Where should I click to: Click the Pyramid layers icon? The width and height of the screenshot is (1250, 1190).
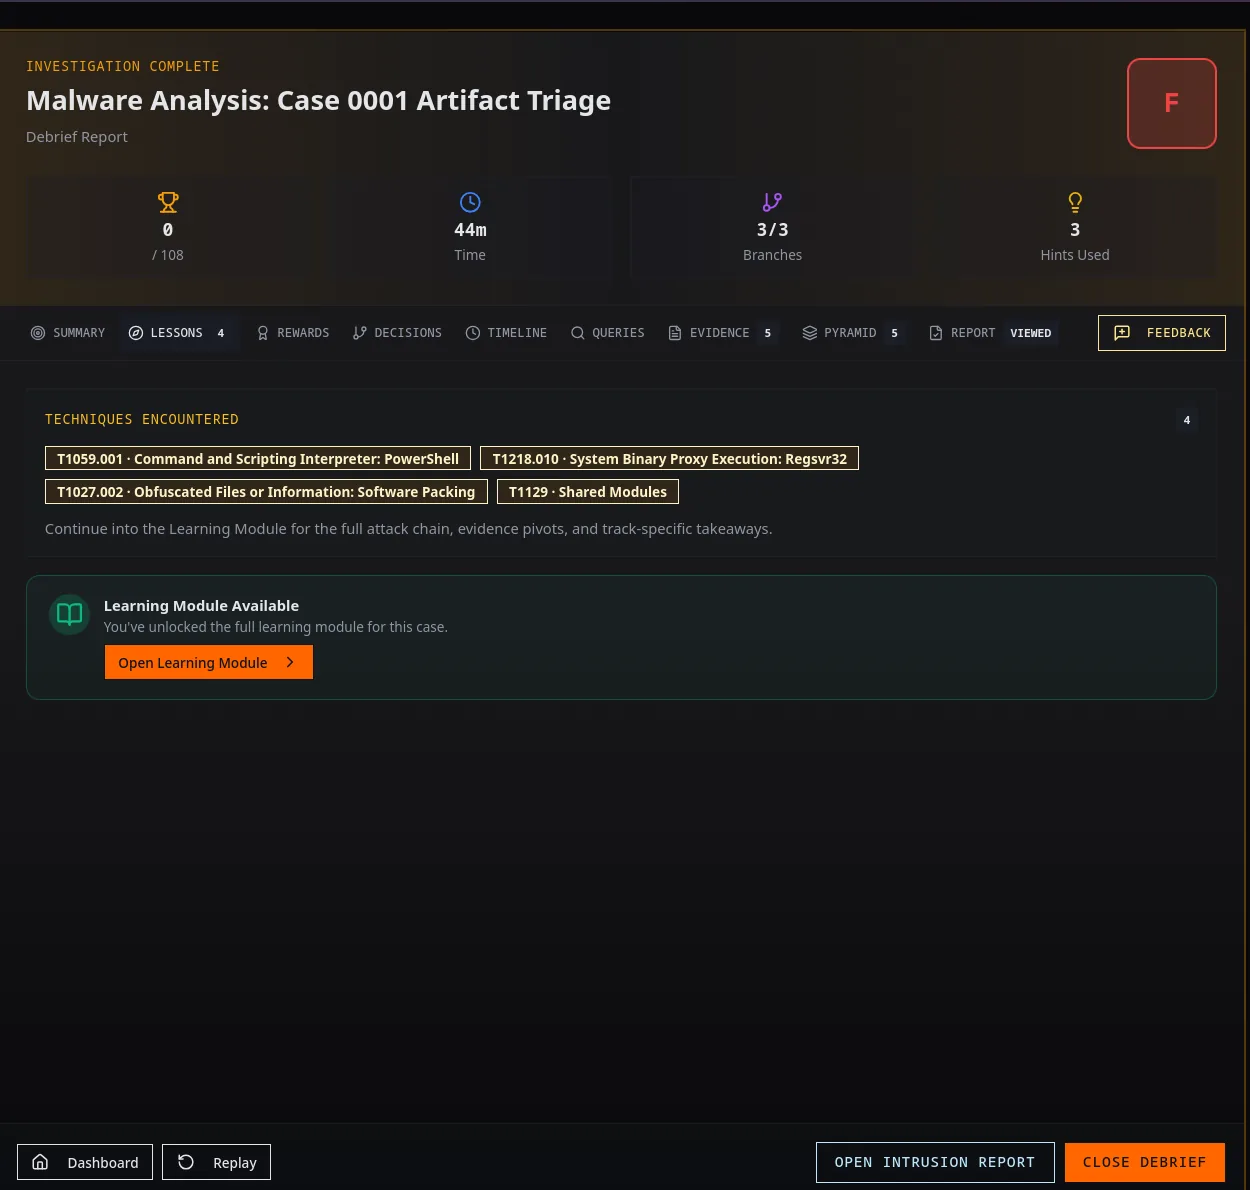pyautogui.click(x=810, y=333)
